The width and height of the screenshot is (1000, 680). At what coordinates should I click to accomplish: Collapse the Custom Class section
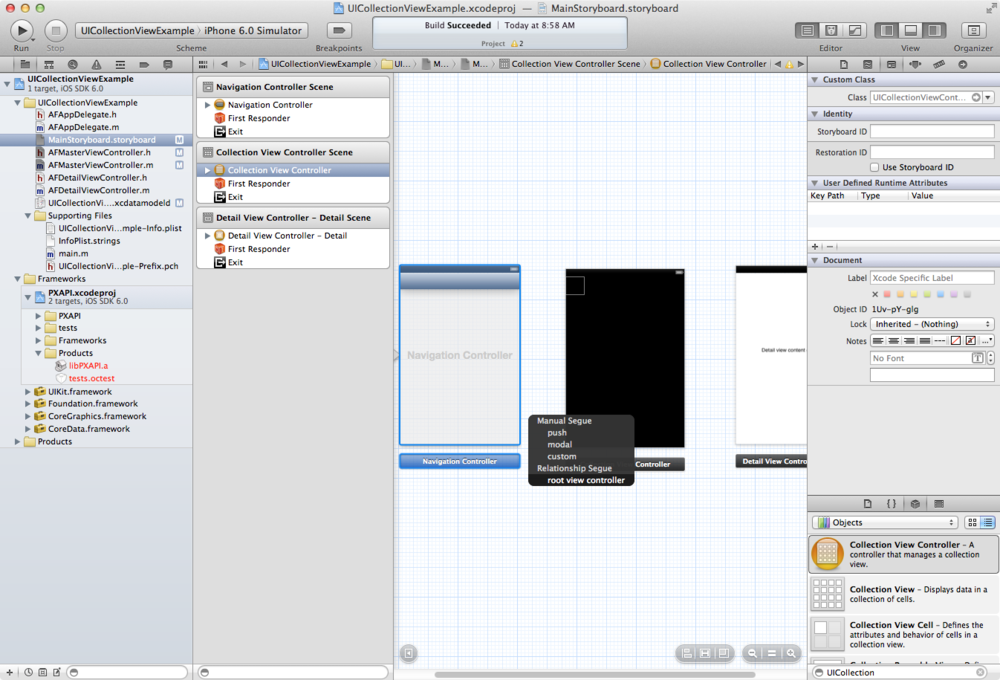point(814,80)
